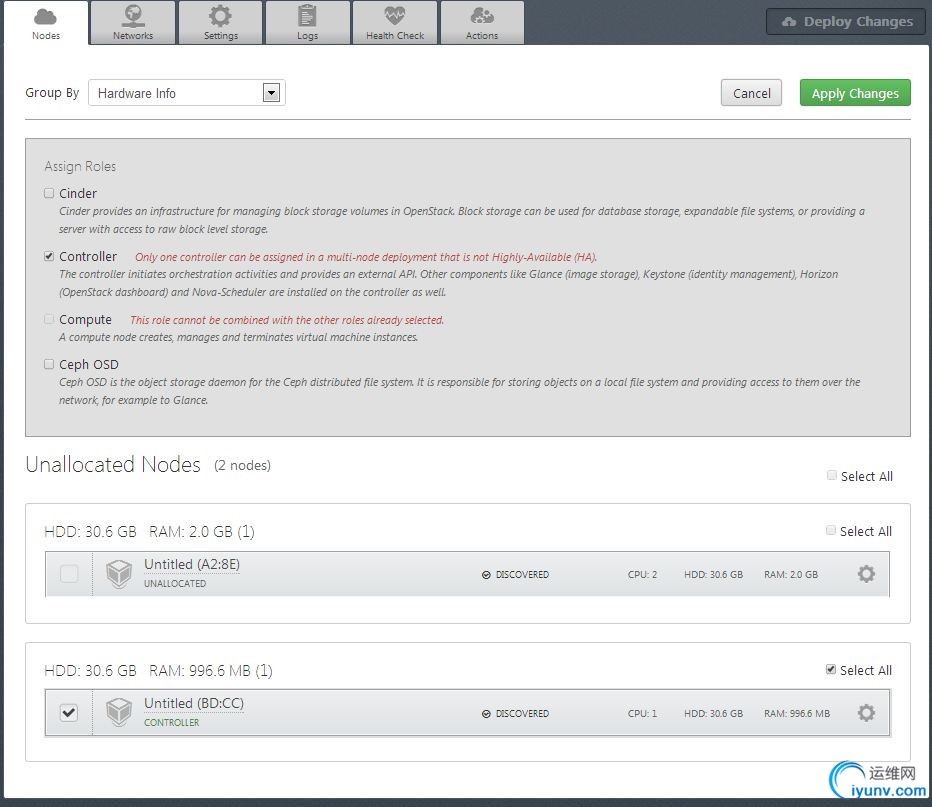Switch to the Networks tab
Viewport: 932px width, 807px height.
coord(133,23)
